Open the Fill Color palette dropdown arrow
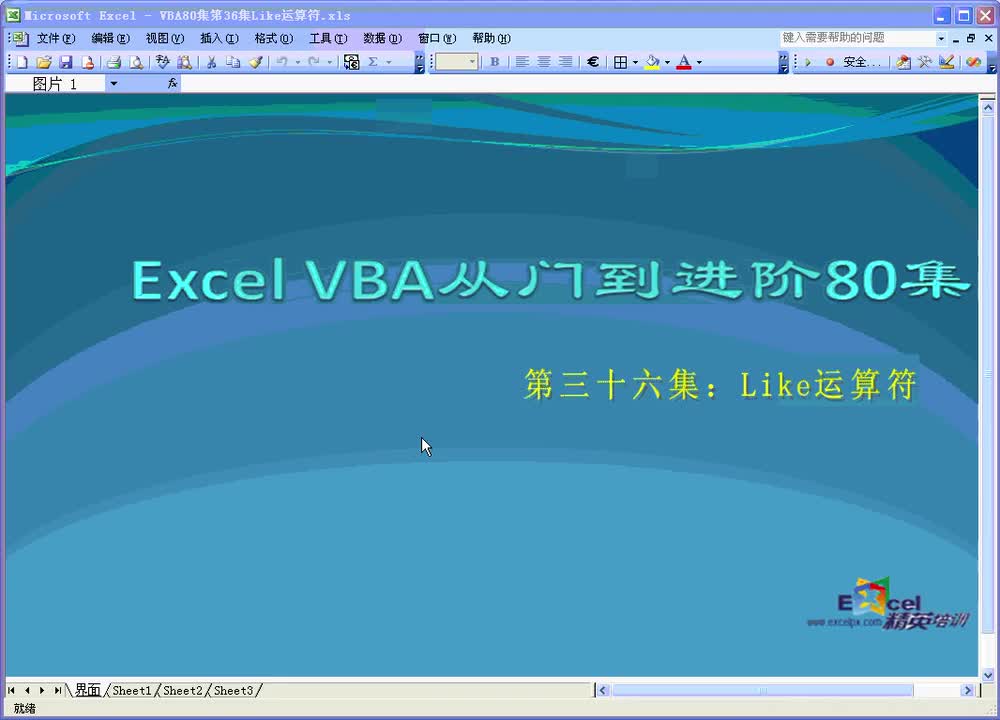The height and width of the screenshot is (720, 1000). pos(667,62)
